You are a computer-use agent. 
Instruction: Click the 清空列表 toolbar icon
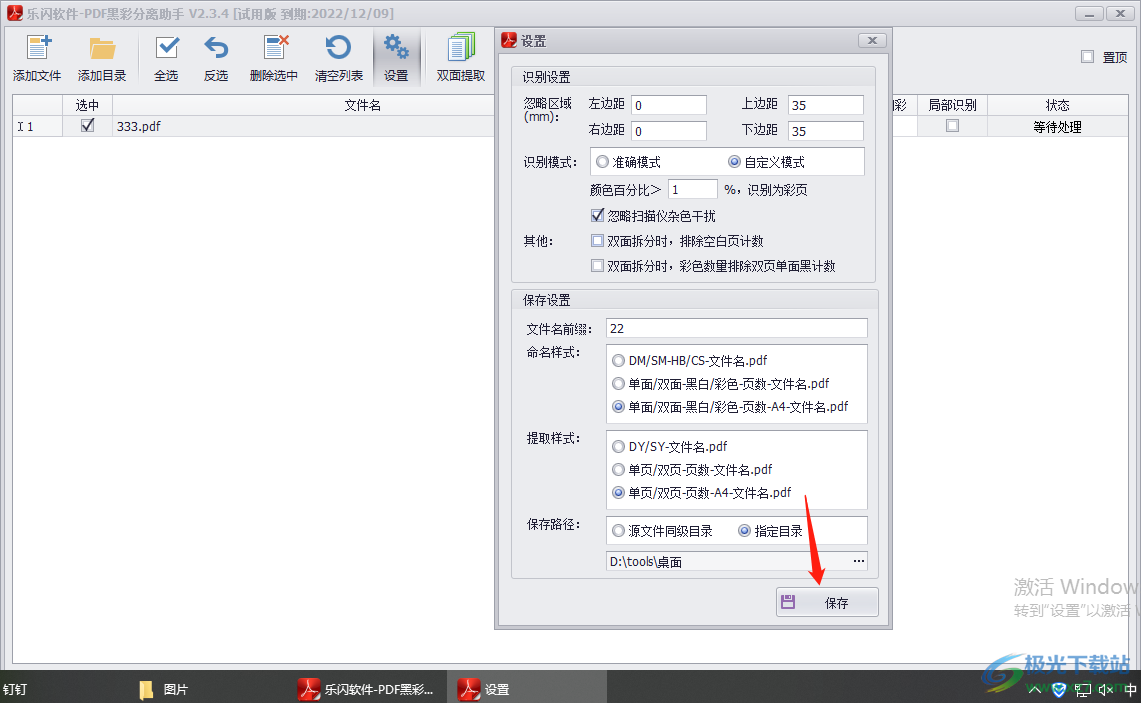coord(338,48)
